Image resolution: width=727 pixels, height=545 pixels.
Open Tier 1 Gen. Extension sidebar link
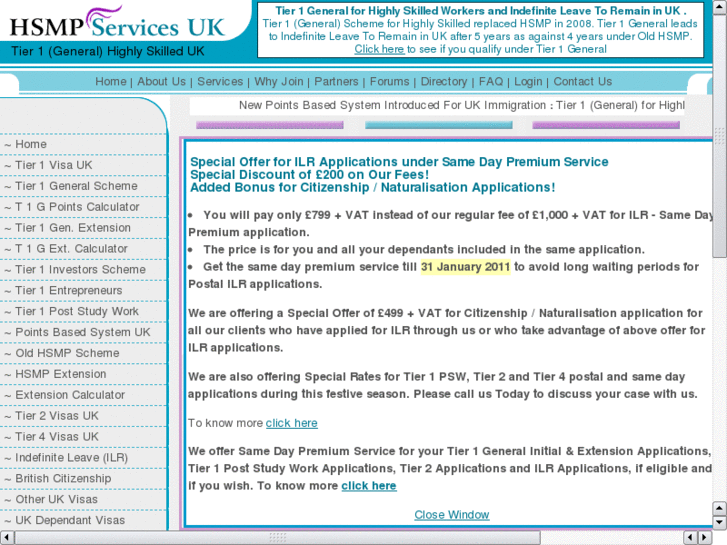(x=73, y=228)
